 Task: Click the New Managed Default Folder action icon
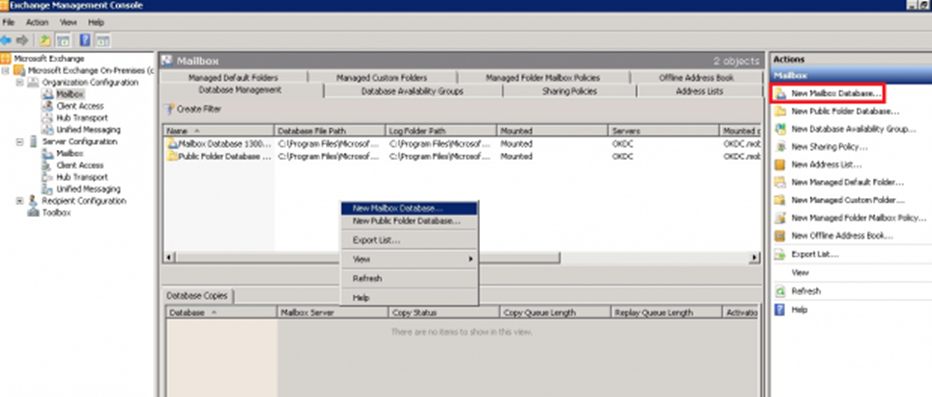(x=780, y=182)
